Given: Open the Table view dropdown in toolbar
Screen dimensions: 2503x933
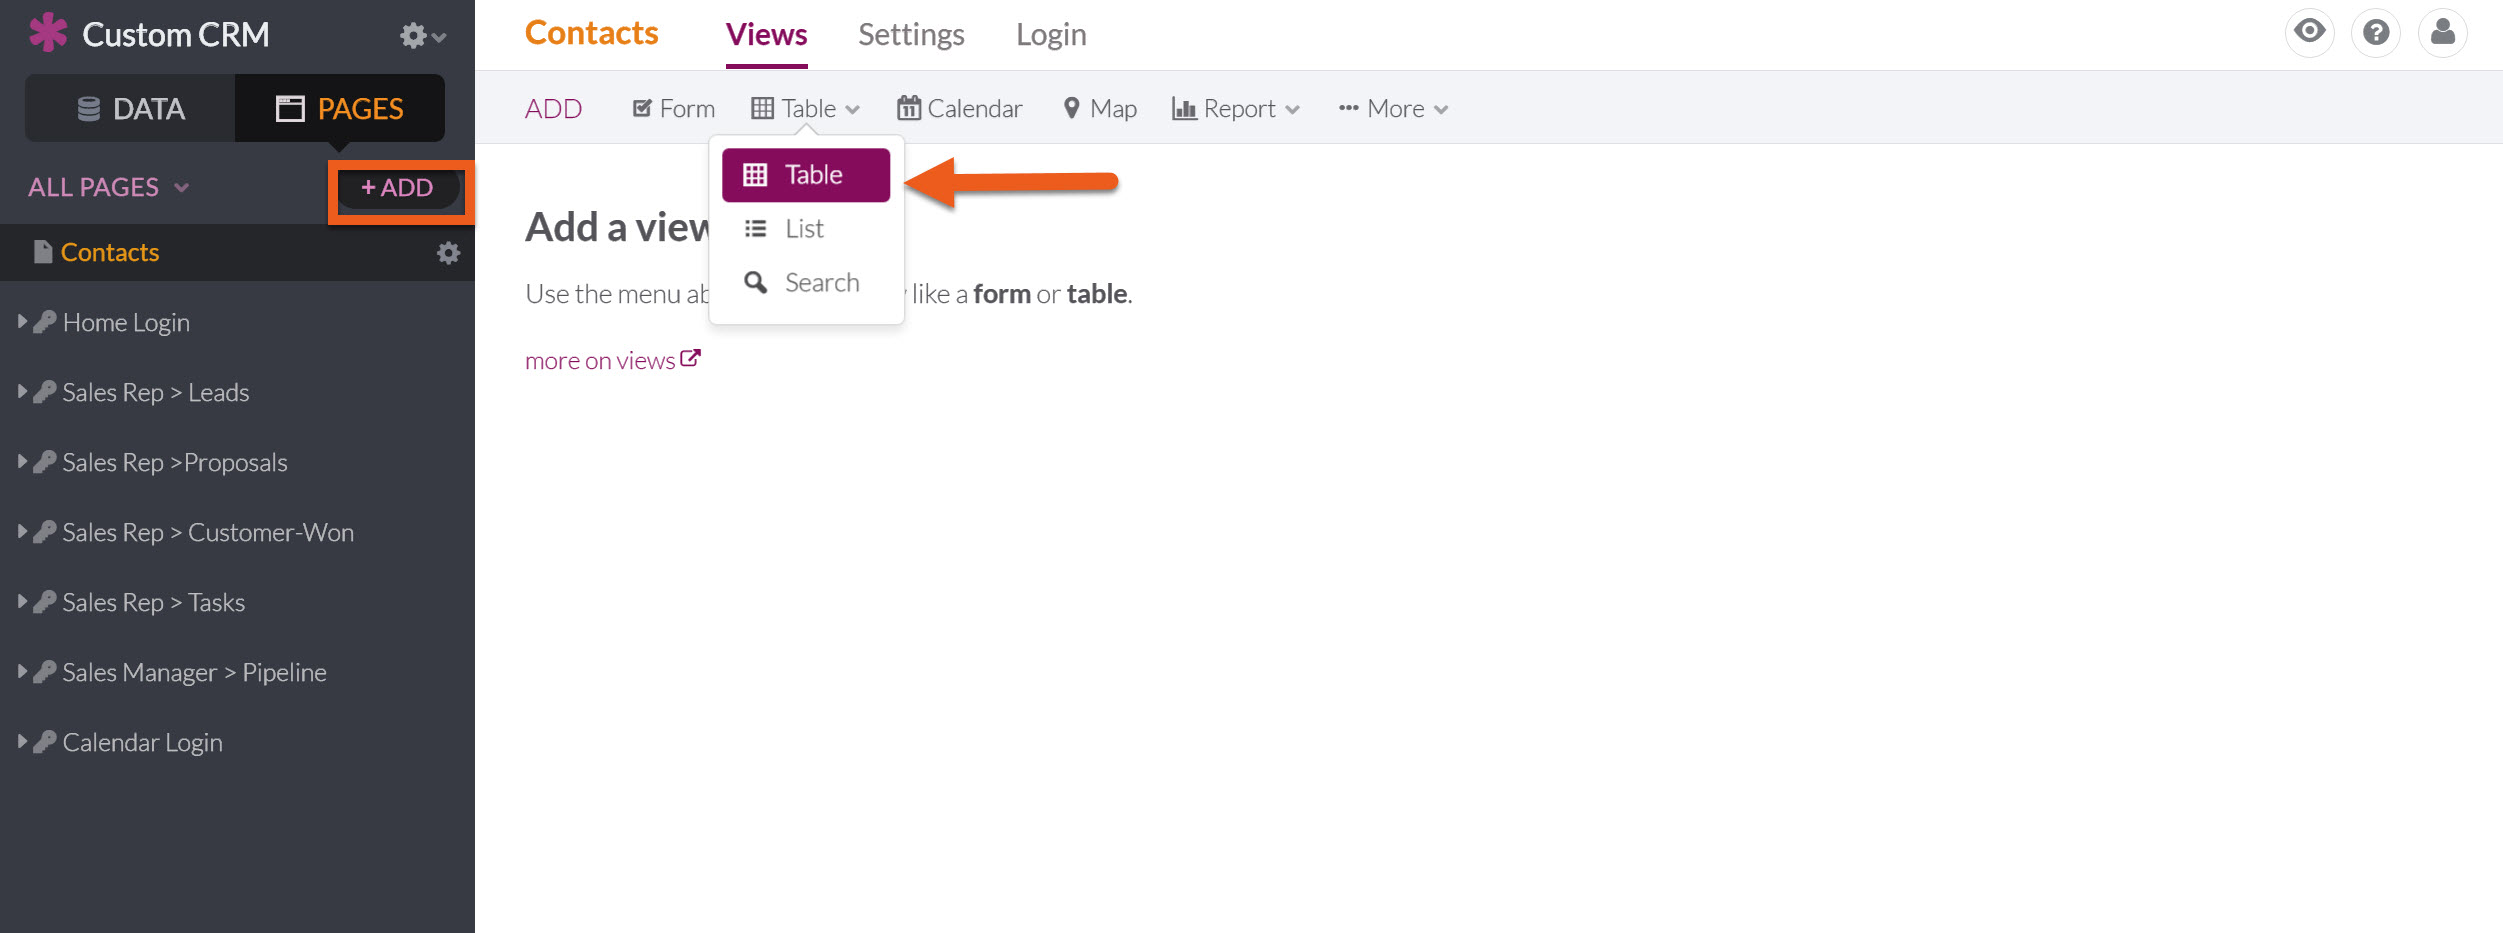Looking at the screenshot, I should point(806,108).
